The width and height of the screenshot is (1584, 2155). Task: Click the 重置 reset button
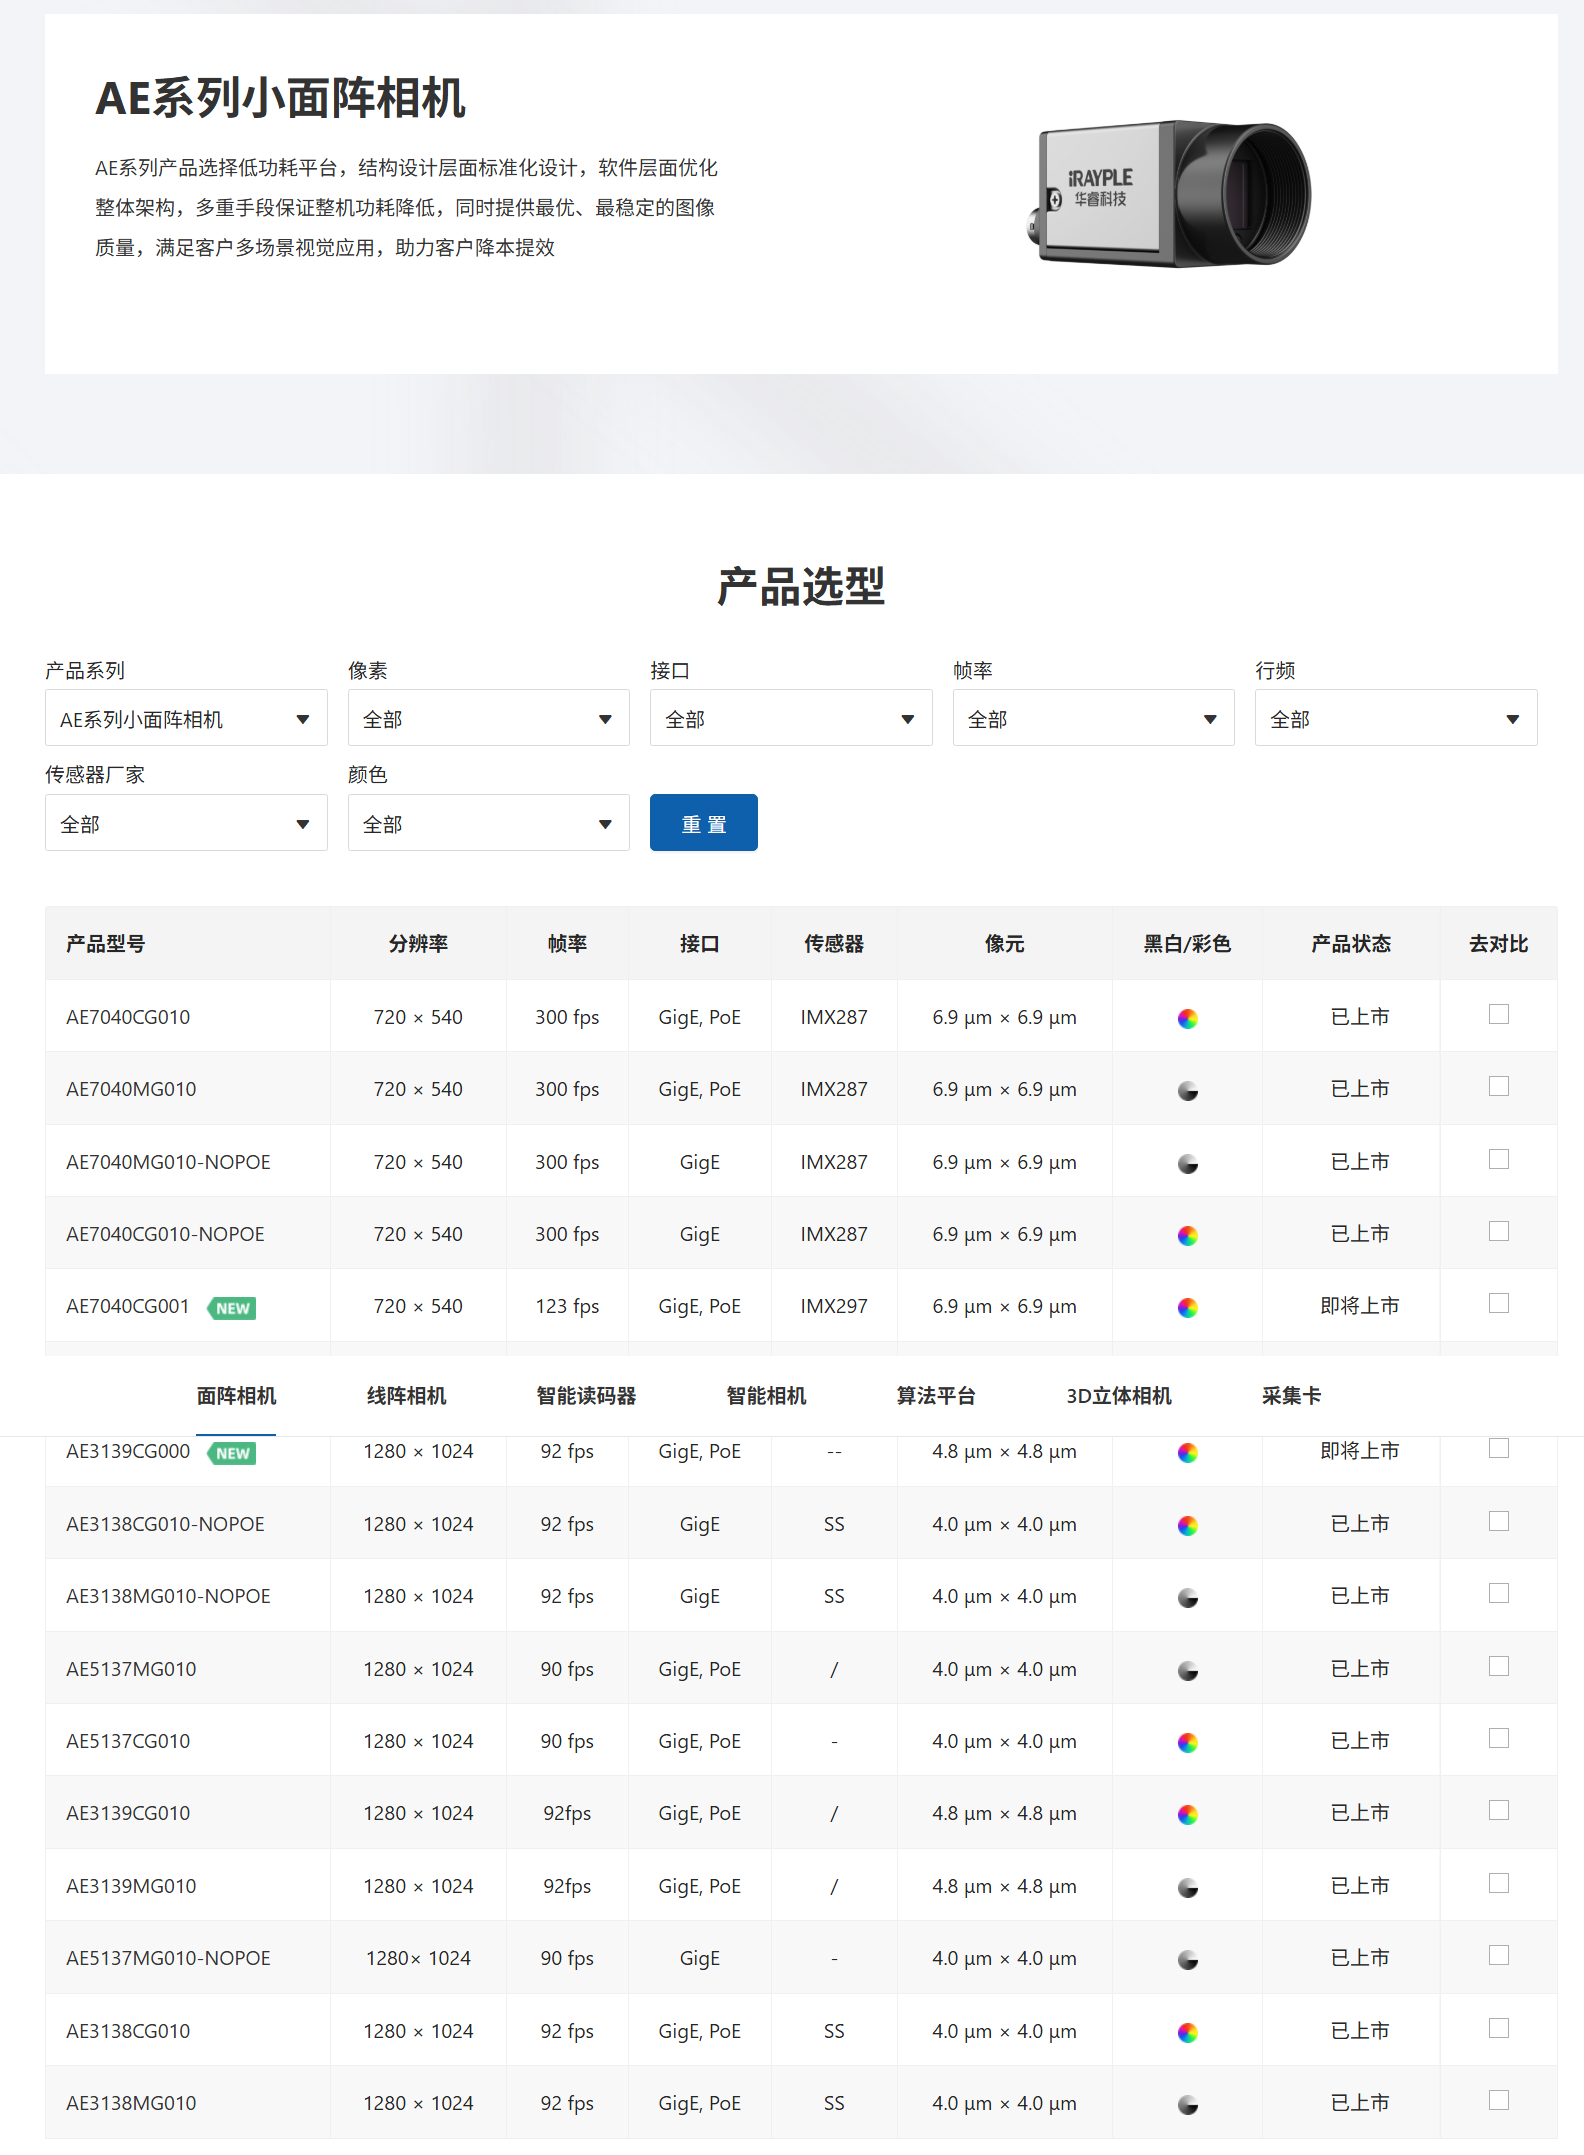click(x=704, y=823)
